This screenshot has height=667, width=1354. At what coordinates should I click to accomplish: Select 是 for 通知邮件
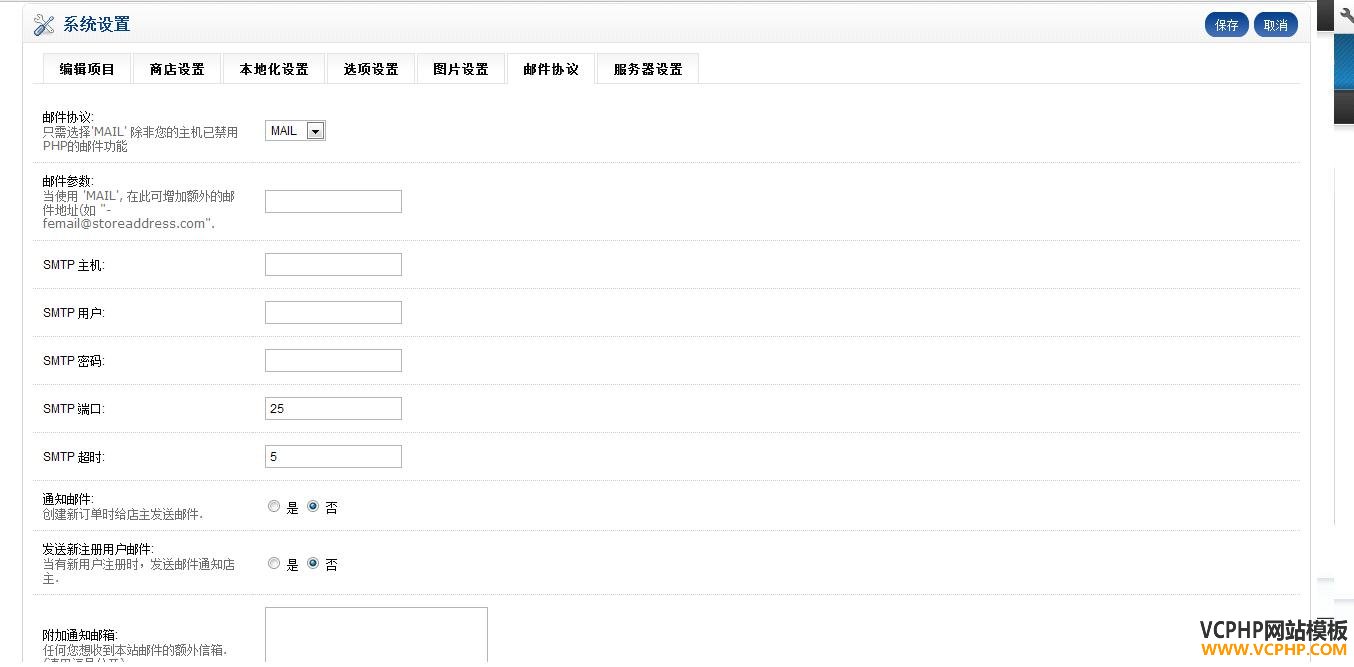coord(274,507)
